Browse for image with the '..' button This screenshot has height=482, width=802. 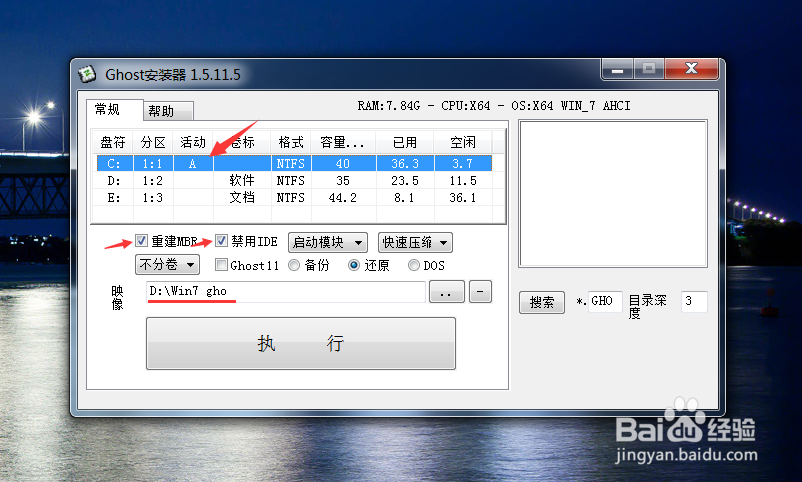pos(447,292)
